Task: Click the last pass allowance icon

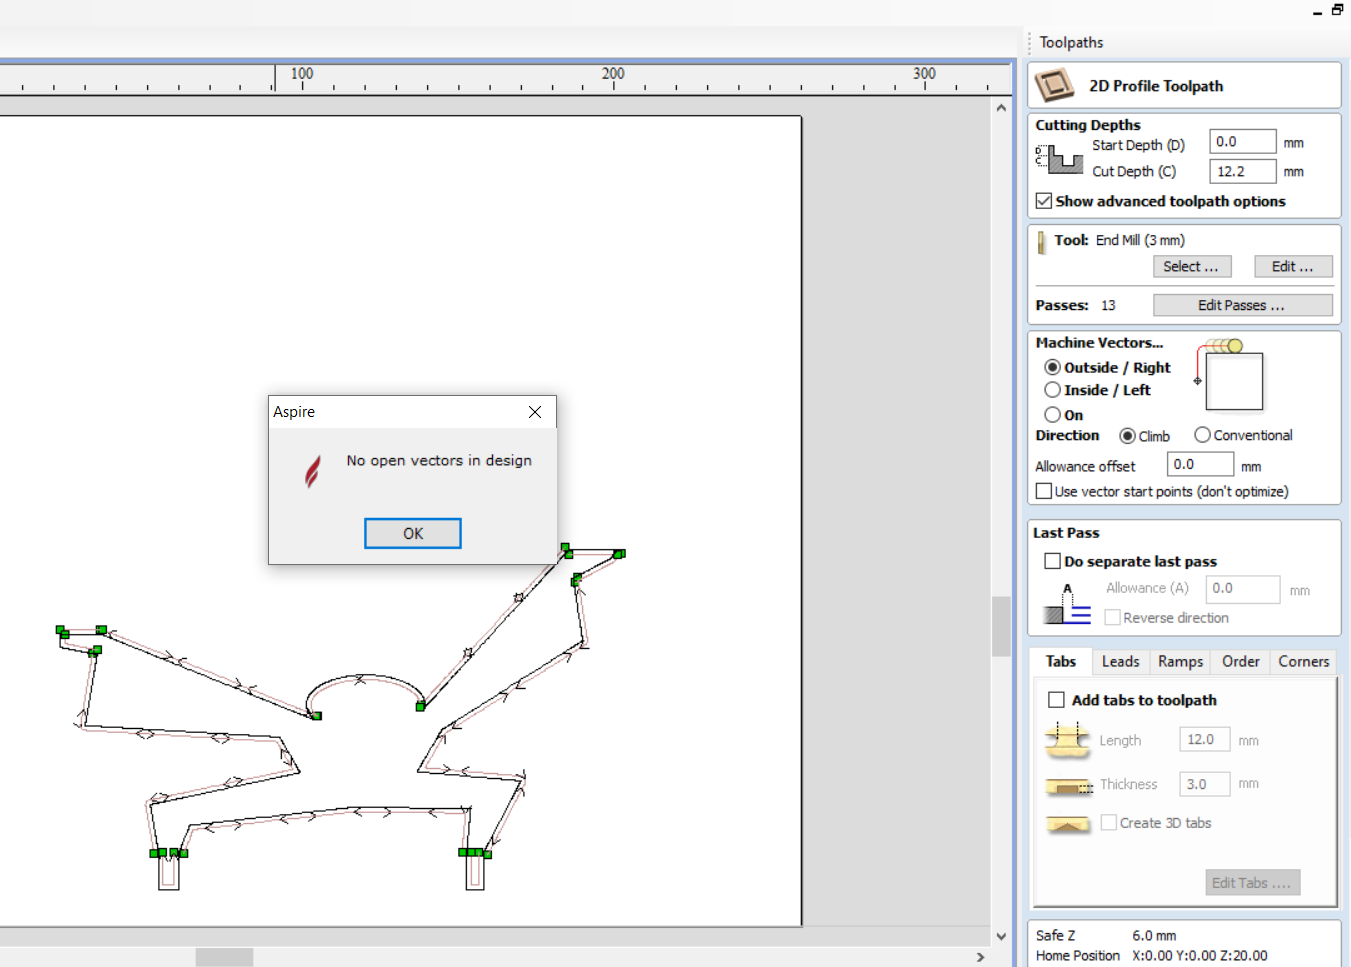Action: (1067, 604)
